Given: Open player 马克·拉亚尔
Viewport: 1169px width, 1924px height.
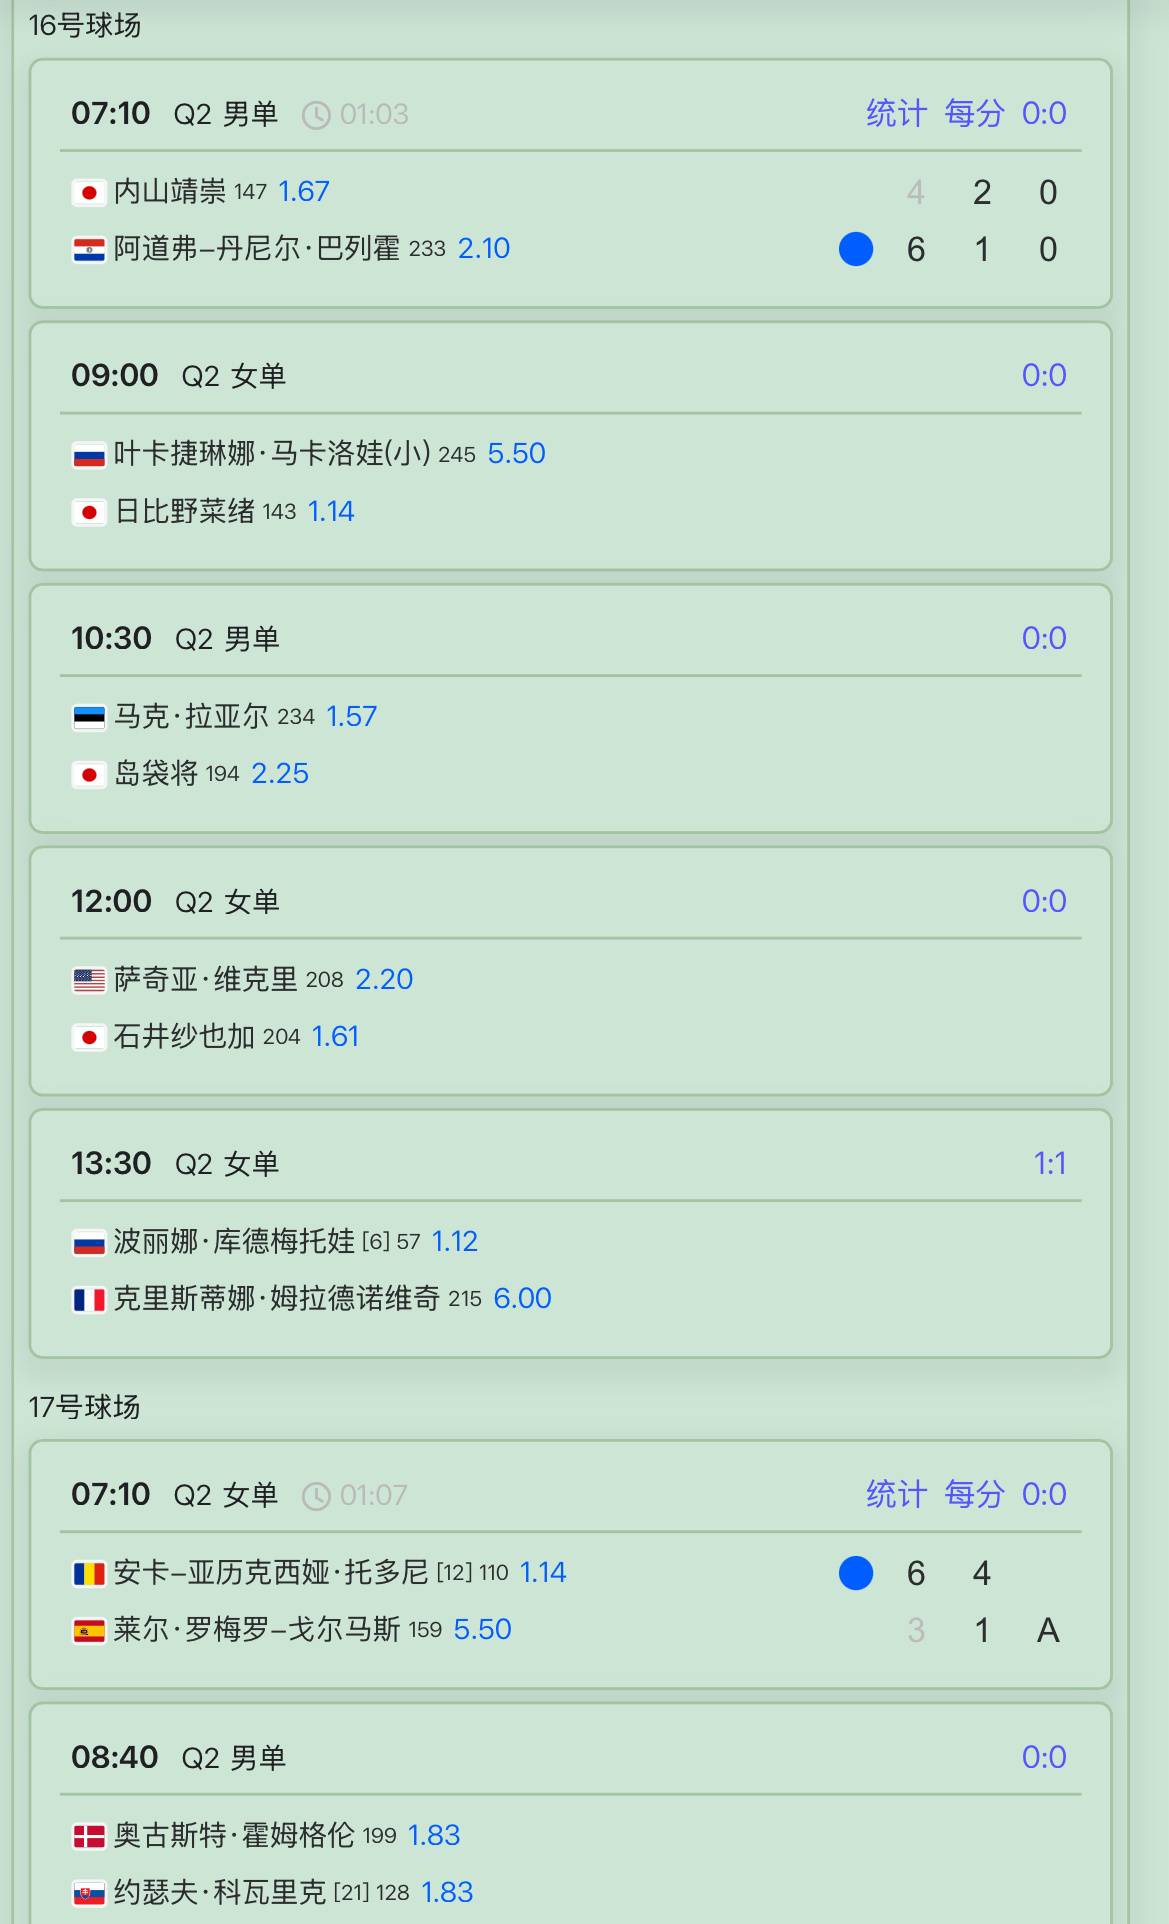Looking at the screenshot, I should (x=191, y=717).
